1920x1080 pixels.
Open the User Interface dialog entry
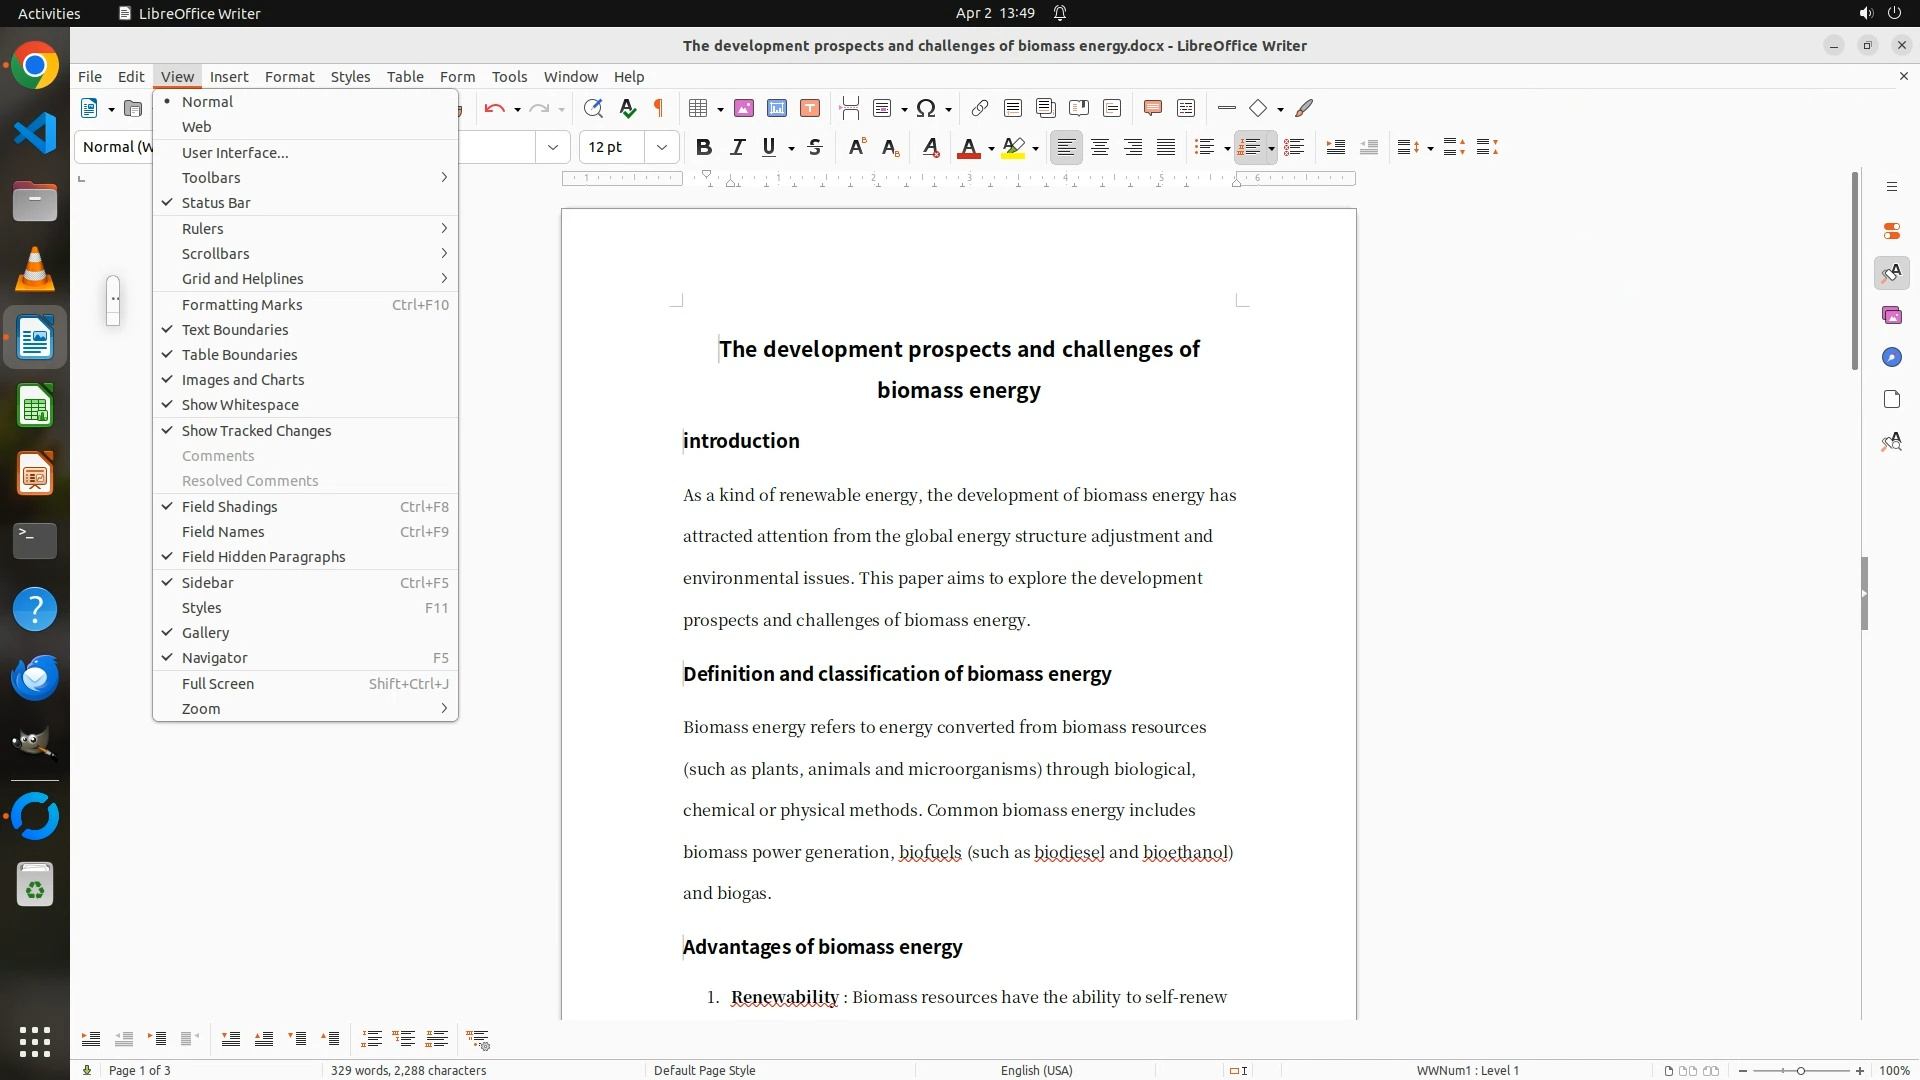pyautogui.click(x=235, y=153)
